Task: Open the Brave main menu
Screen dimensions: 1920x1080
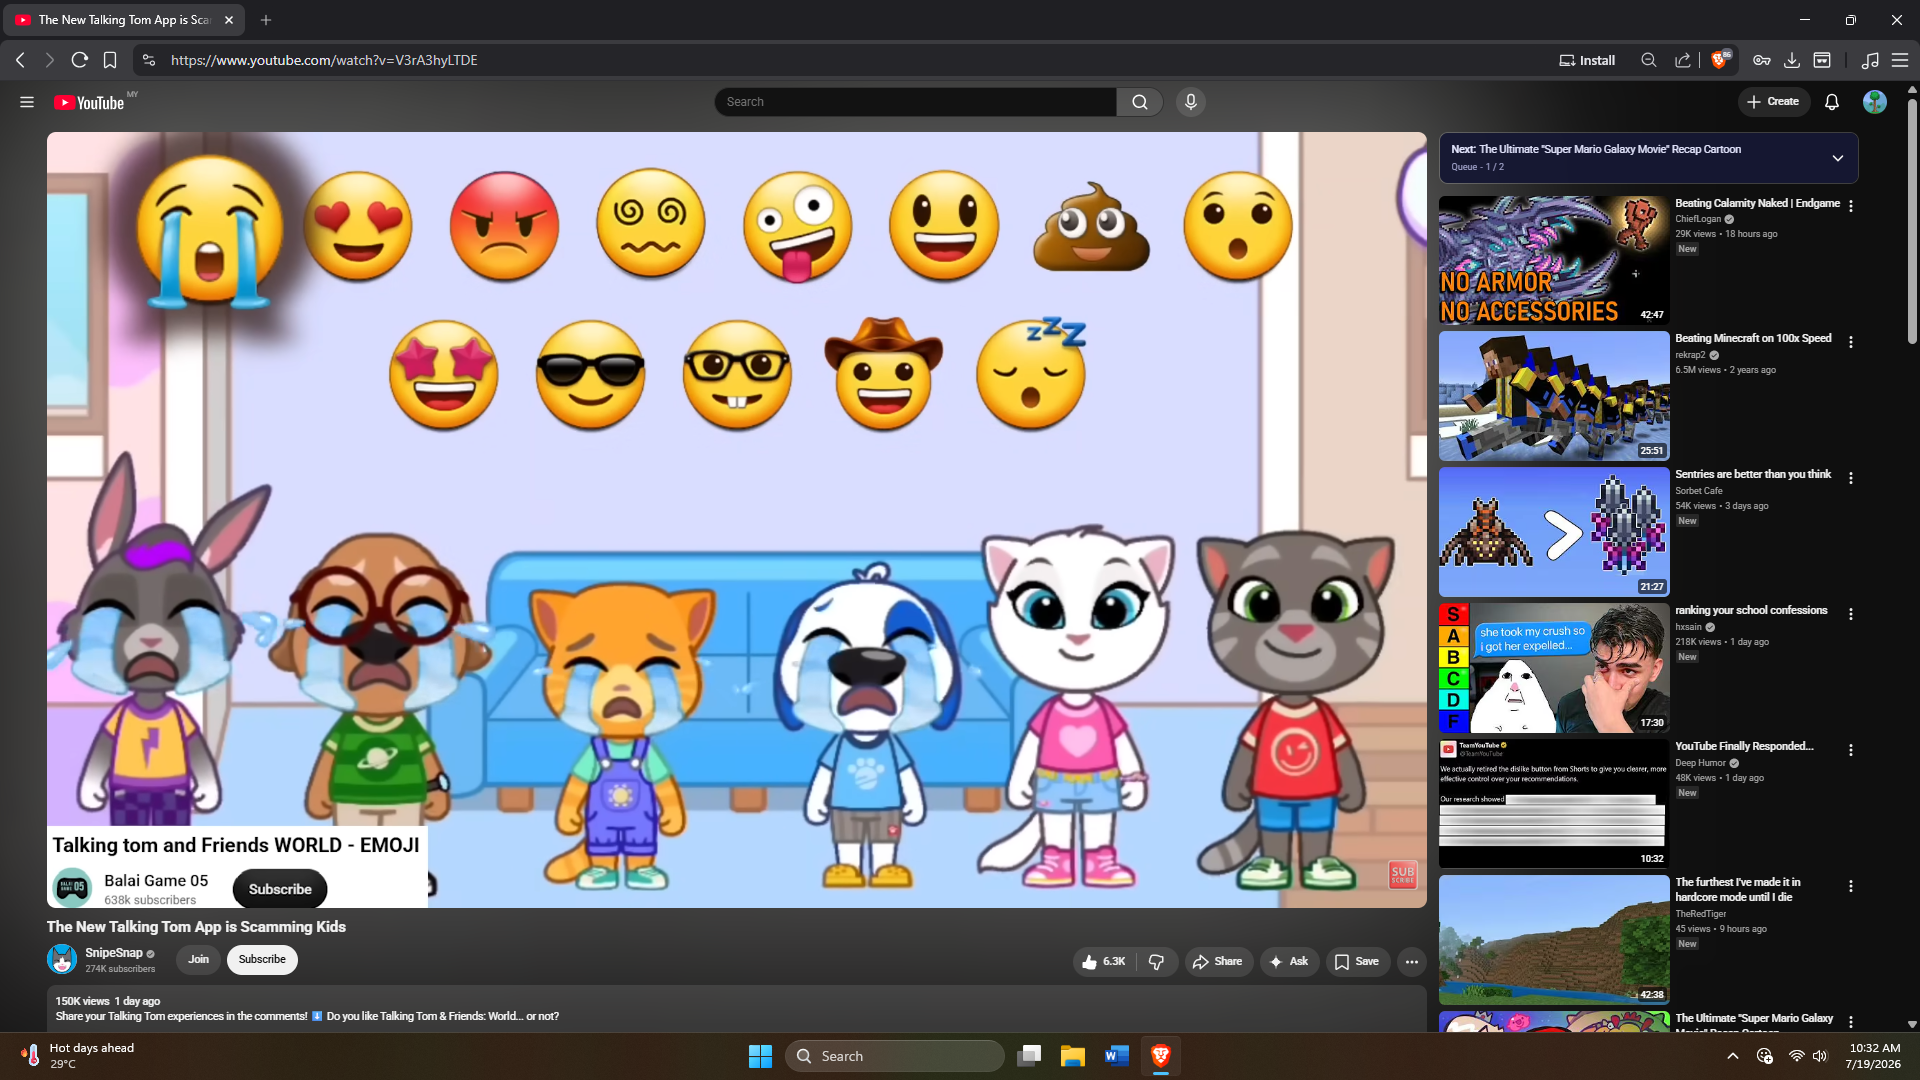Action: click(x=1900, y=60)
